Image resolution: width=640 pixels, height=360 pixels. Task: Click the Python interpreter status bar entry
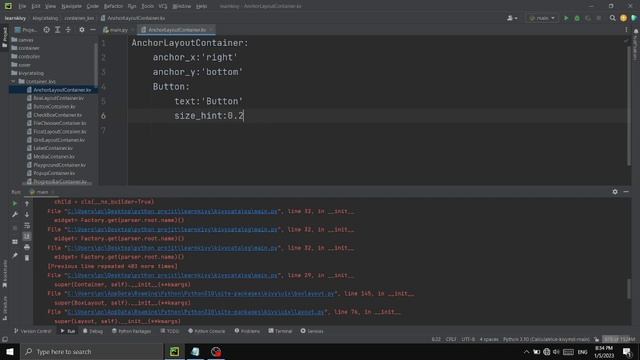(x=546, y=340)
